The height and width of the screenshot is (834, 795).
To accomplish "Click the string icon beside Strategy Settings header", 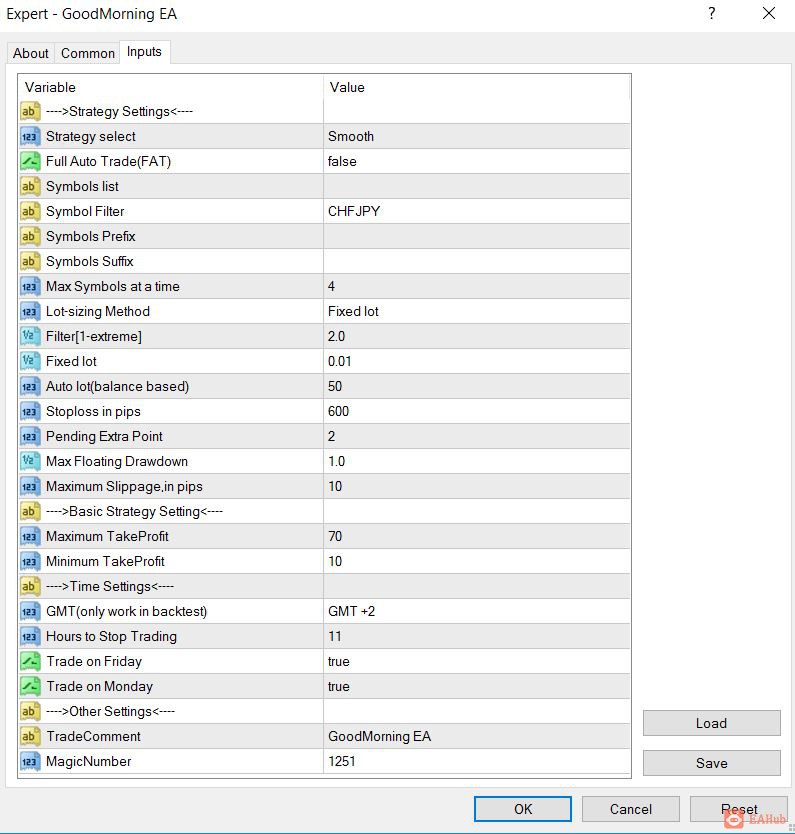I will click(30, 111).
